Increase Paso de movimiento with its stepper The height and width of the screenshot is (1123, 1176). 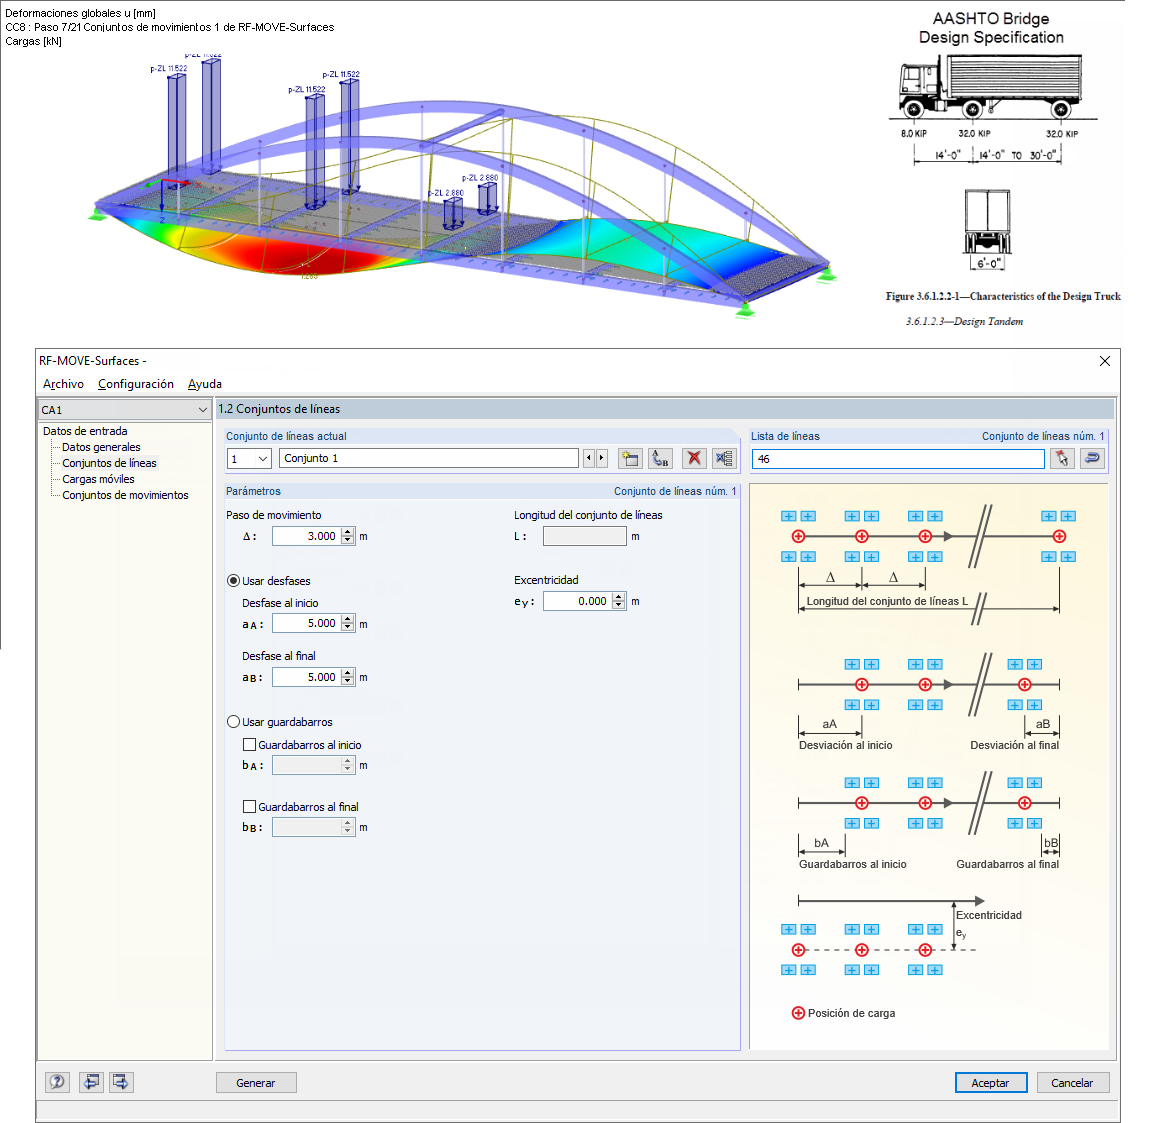click(348, 531)
